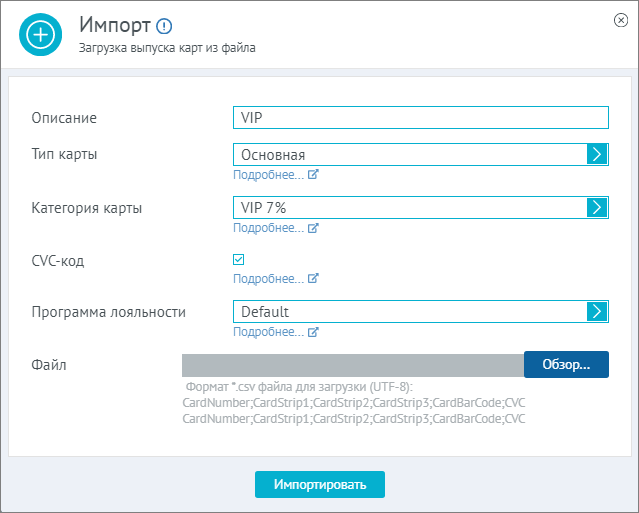639x513 pixels.
Task: Click the round plus icon in header
Action: click(40, 35)
